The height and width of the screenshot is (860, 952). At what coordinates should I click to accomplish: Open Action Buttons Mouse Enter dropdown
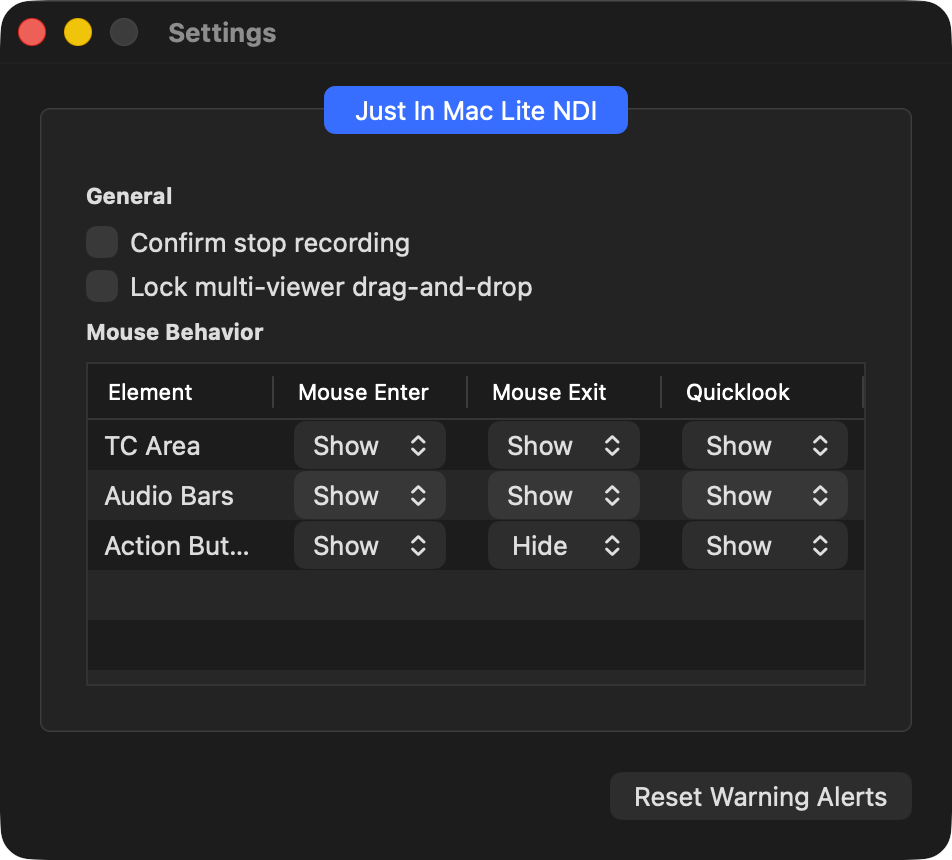370,545
